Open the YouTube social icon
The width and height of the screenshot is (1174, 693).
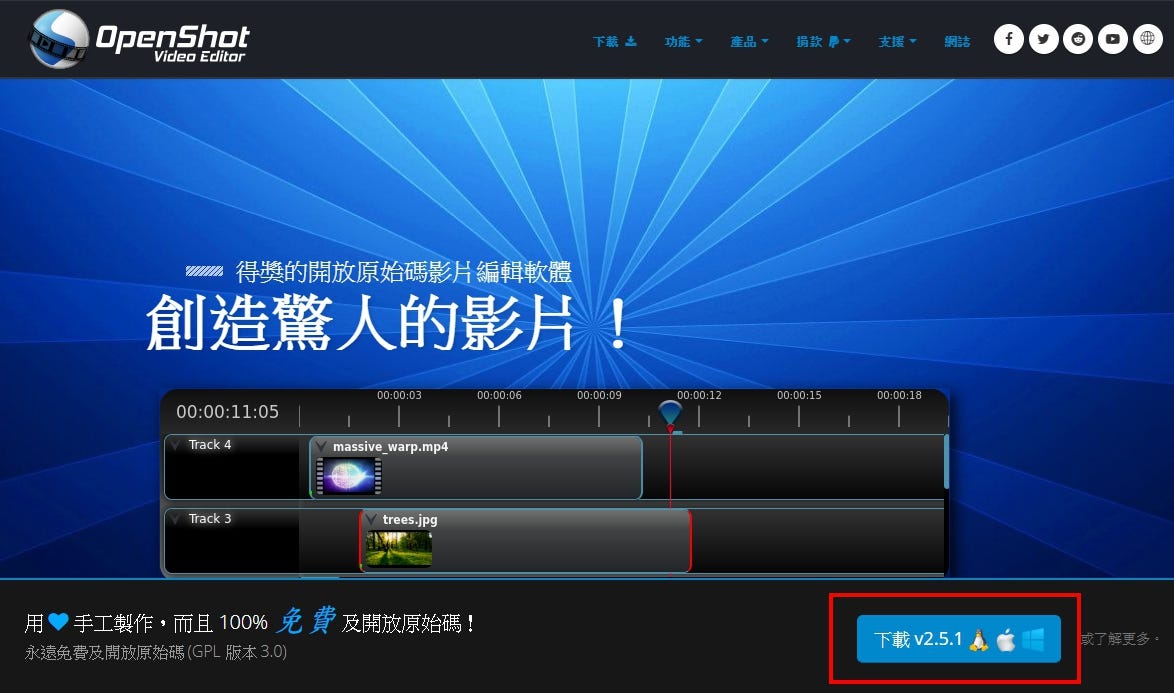pos(1113,39)
